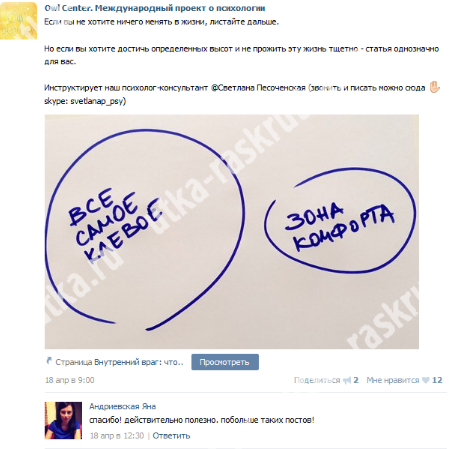Click Ответить under the comment
The width and height of the screenshot is (474, 449).
point(171,436)
